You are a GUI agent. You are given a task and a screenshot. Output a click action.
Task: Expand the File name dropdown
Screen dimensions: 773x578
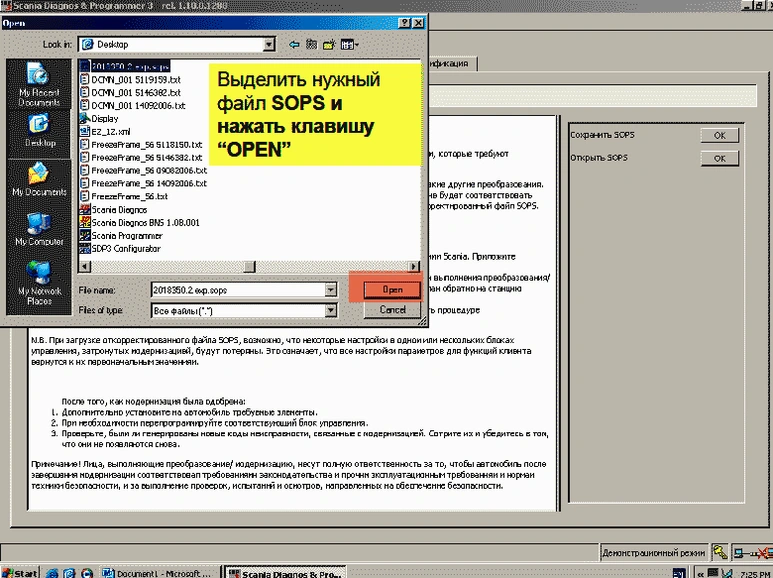click(330, 290)
